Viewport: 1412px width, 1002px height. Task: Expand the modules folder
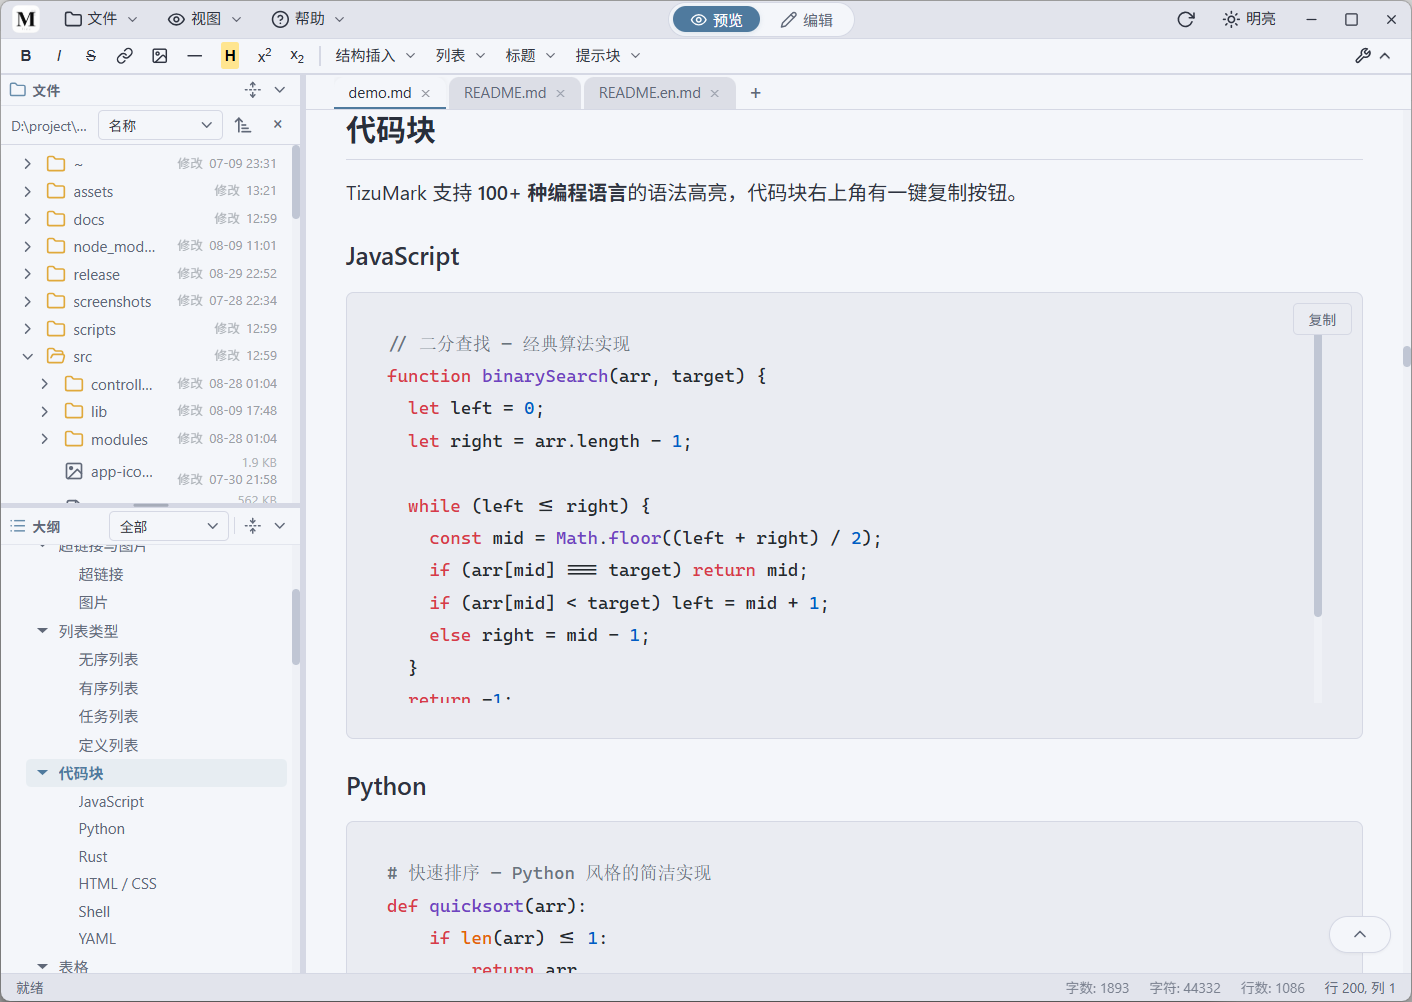coord(45,439)
